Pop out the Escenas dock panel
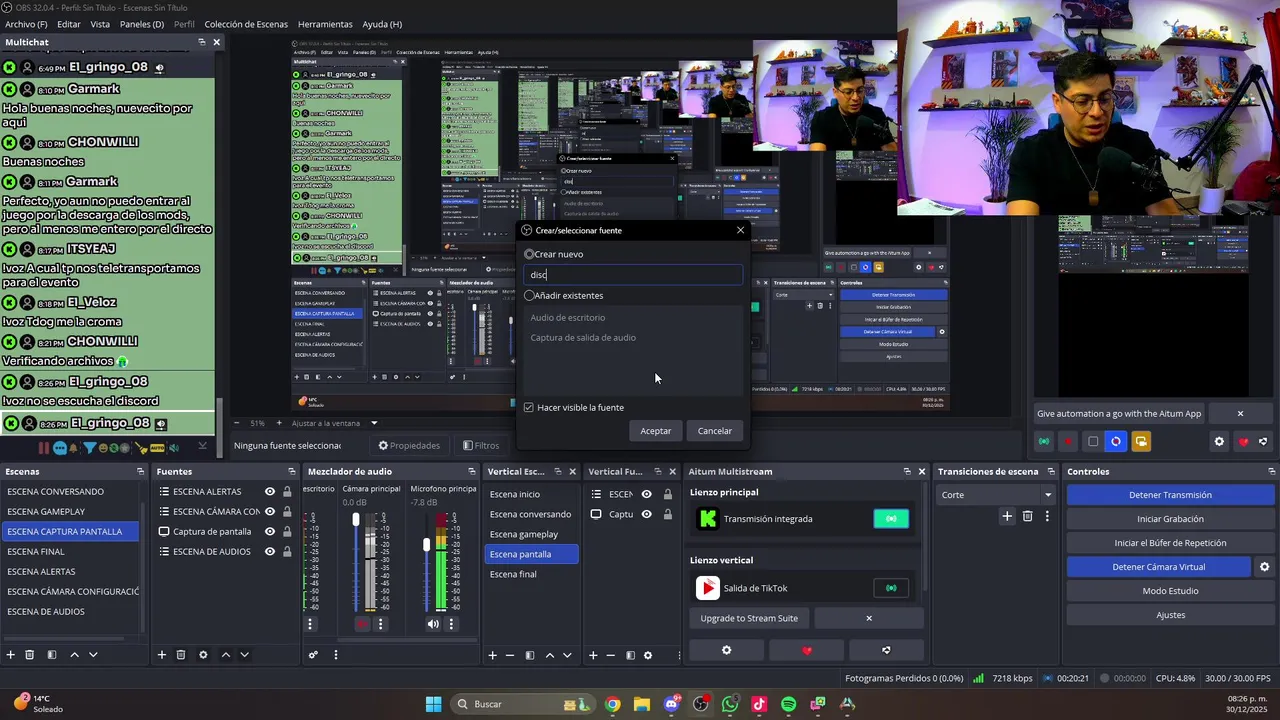 coord(140,471)
